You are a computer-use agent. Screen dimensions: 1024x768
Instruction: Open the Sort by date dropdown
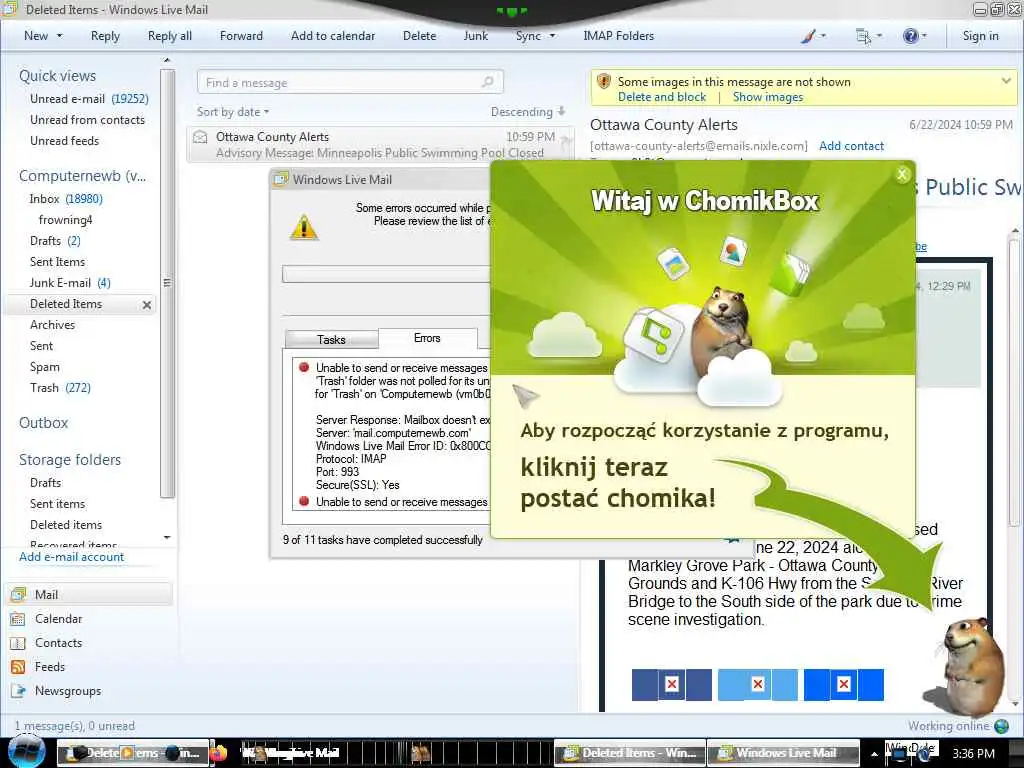[233, 112]
